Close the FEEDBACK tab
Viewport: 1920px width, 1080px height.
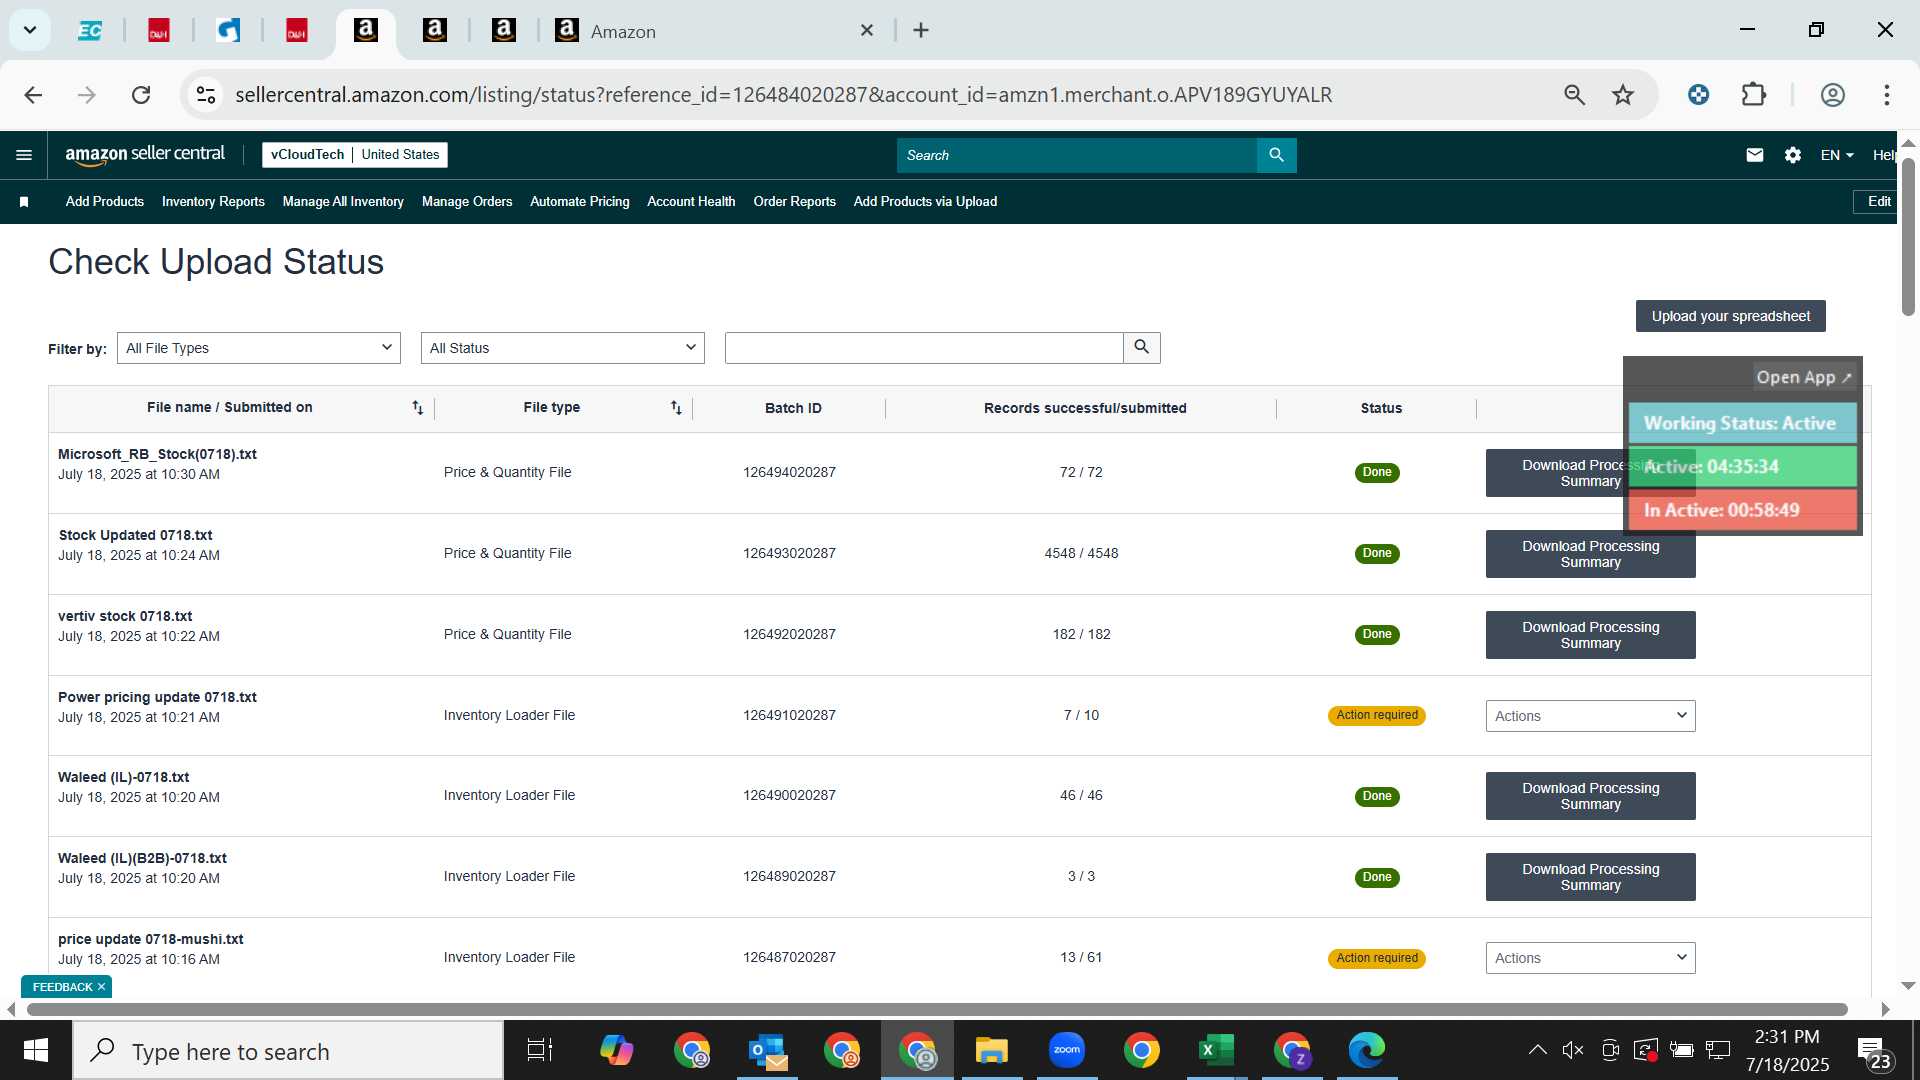coord(101,987)
